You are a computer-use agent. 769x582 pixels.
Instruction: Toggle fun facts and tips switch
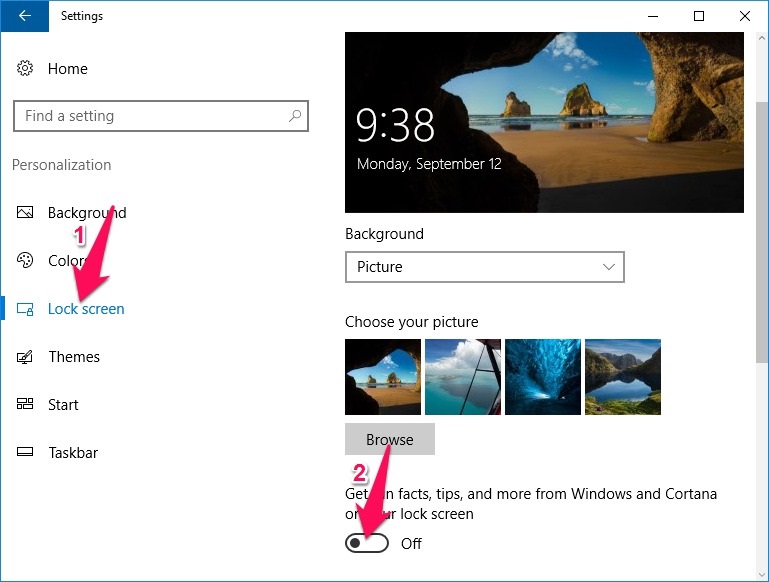367,543
